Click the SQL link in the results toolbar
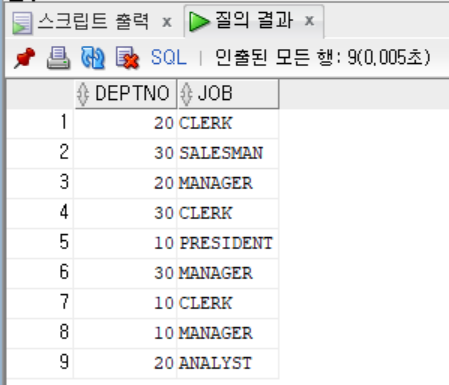Viewport: 449px width, 385px height. pyautogui.click(x=168, y=57)
